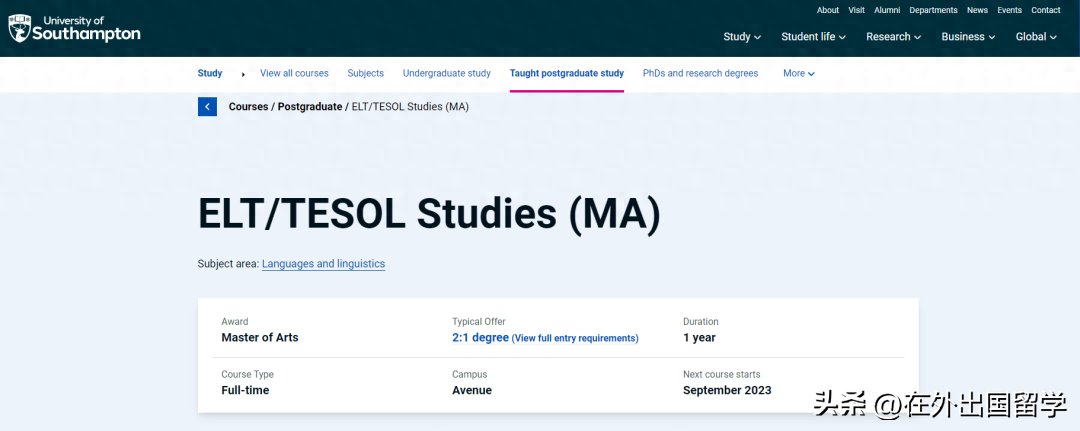Expand the Global menu
The width and height of the screenshot is (1080, 431).
click(1036, 37)
